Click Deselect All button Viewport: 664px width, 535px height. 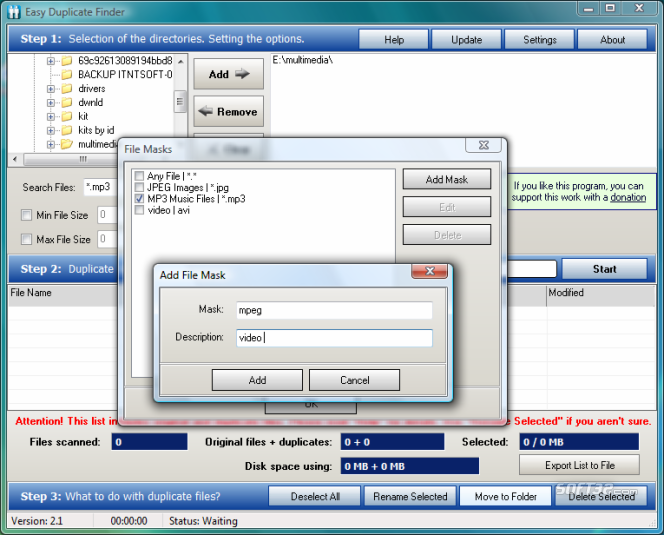[315, 496]
